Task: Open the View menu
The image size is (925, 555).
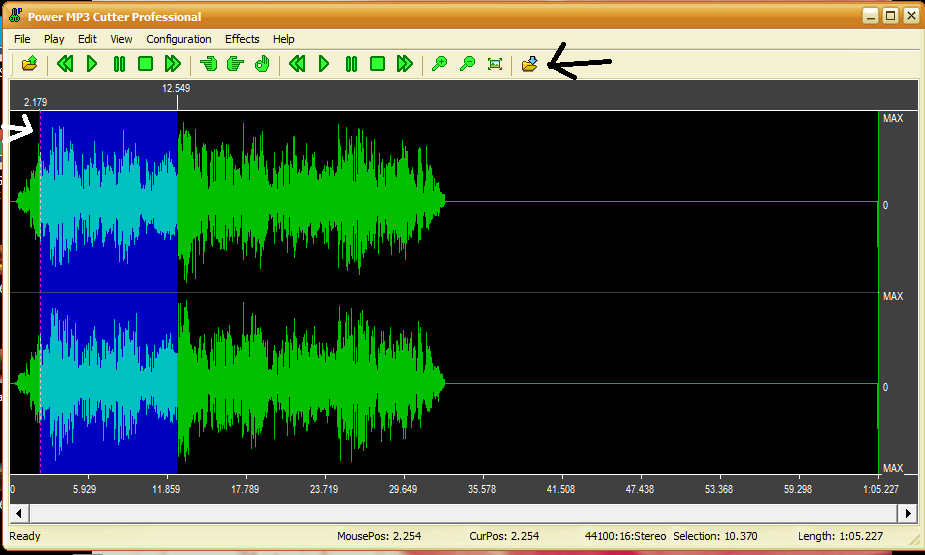Action: pos(121,39)
